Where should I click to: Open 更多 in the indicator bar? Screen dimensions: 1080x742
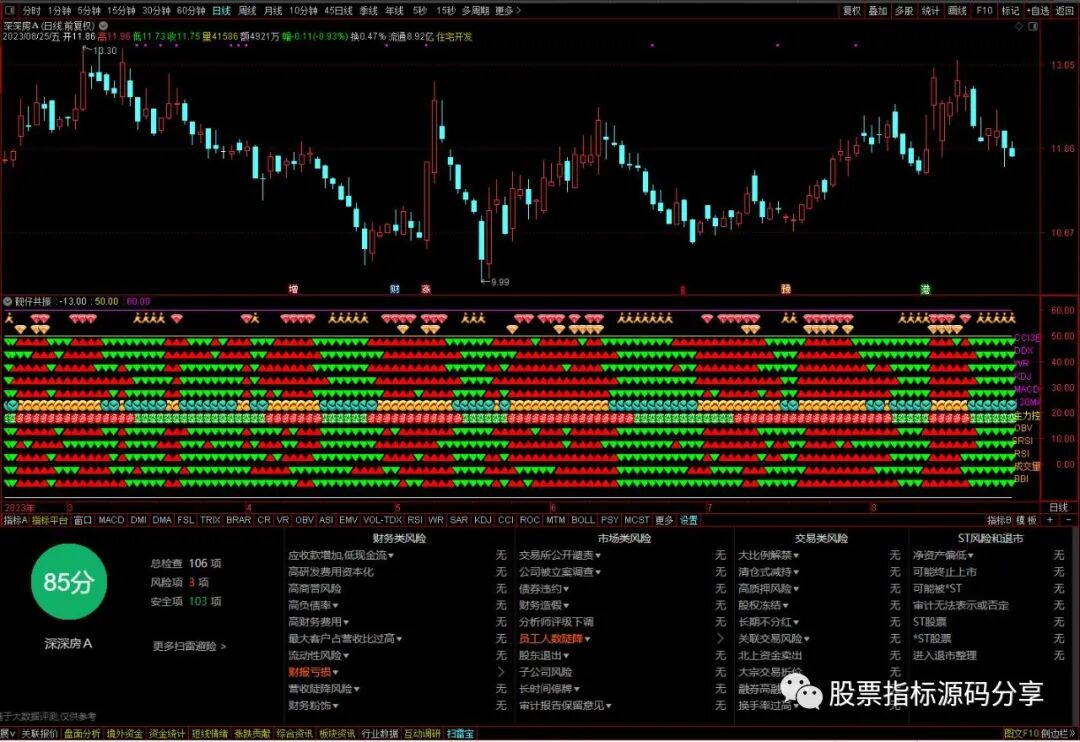point(664,520)
